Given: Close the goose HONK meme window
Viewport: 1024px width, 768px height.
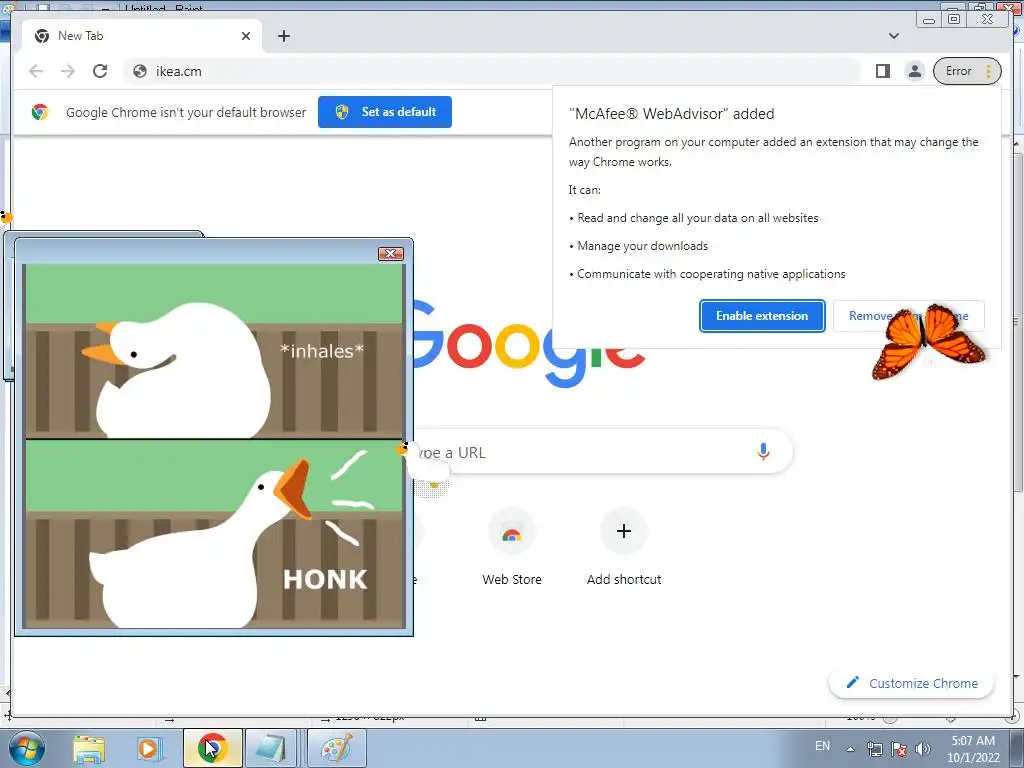Looking at the screenshot, I should tap(391, 253).
